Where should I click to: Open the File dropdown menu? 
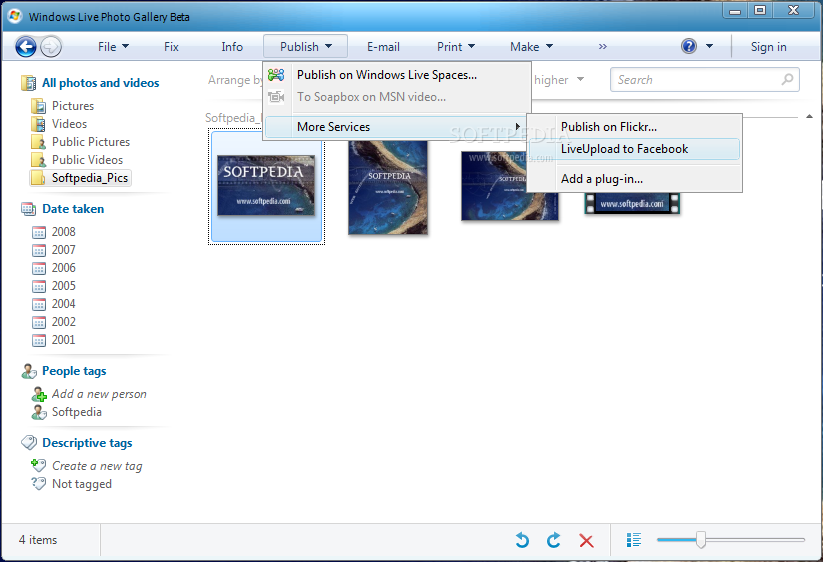click(x=113, y=47)
